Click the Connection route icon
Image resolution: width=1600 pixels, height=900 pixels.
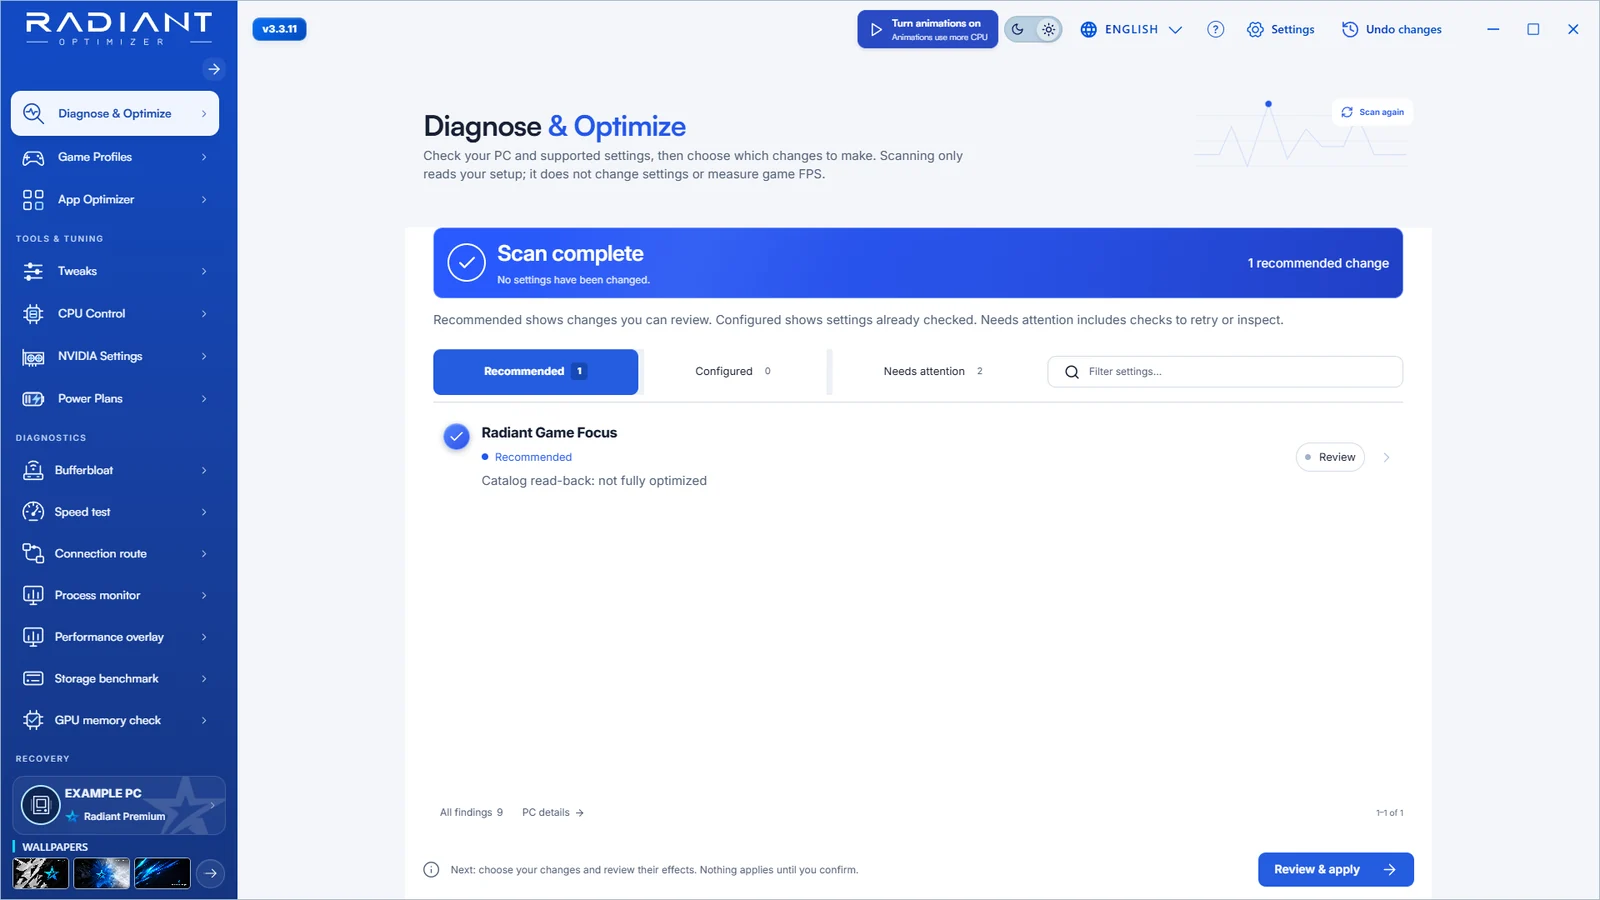(33, 554)
